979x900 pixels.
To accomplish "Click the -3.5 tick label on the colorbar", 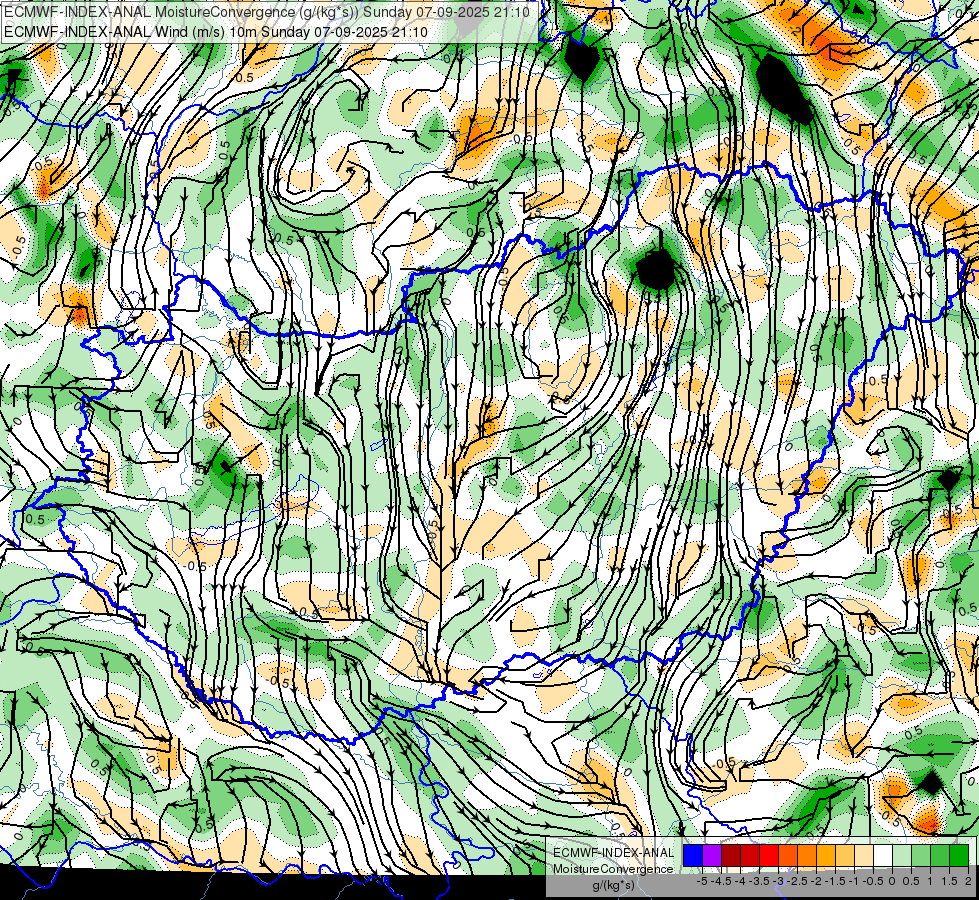I will point(759,881).
